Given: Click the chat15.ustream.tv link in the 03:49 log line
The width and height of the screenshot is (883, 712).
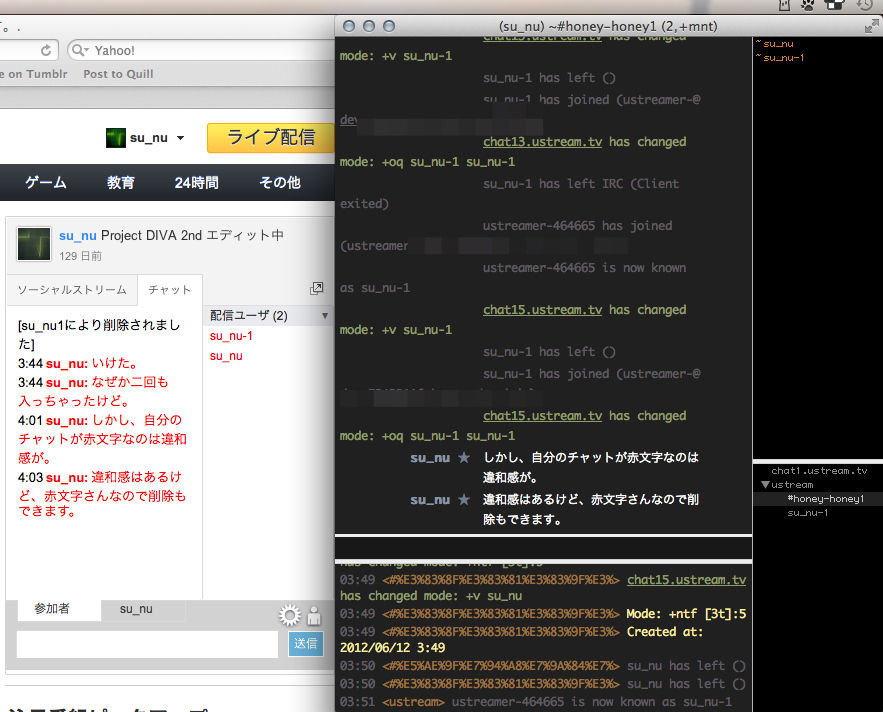Looking at the screenshot, I should pos(686,580).
